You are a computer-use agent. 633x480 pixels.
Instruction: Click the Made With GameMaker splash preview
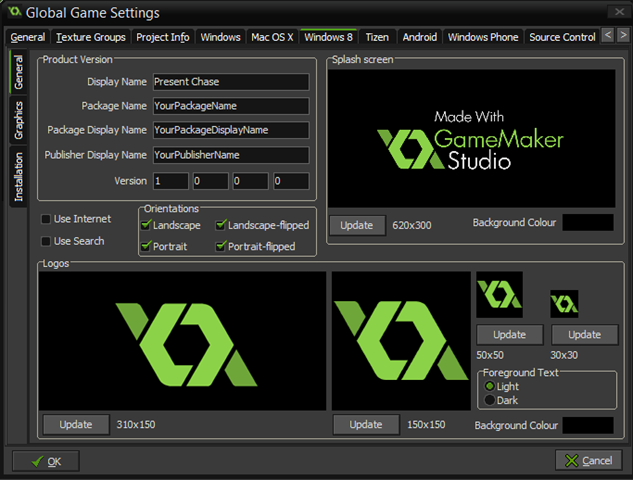pos(472,139)
